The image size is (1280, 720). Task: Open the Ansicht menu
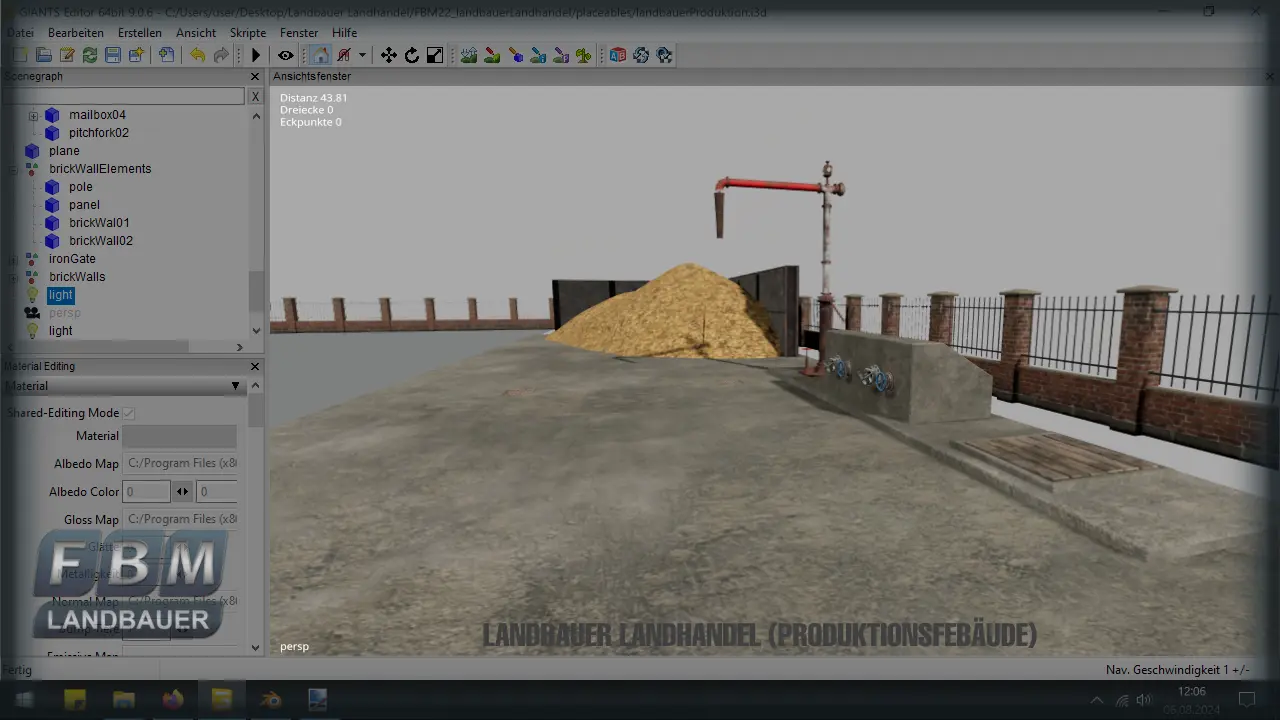pos(196,33)
